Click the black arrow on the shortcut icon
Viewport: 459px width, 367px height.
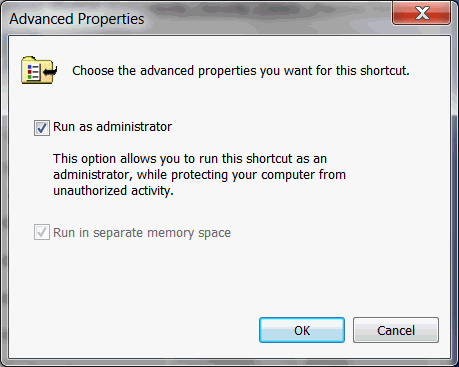[x=51, y=71]
